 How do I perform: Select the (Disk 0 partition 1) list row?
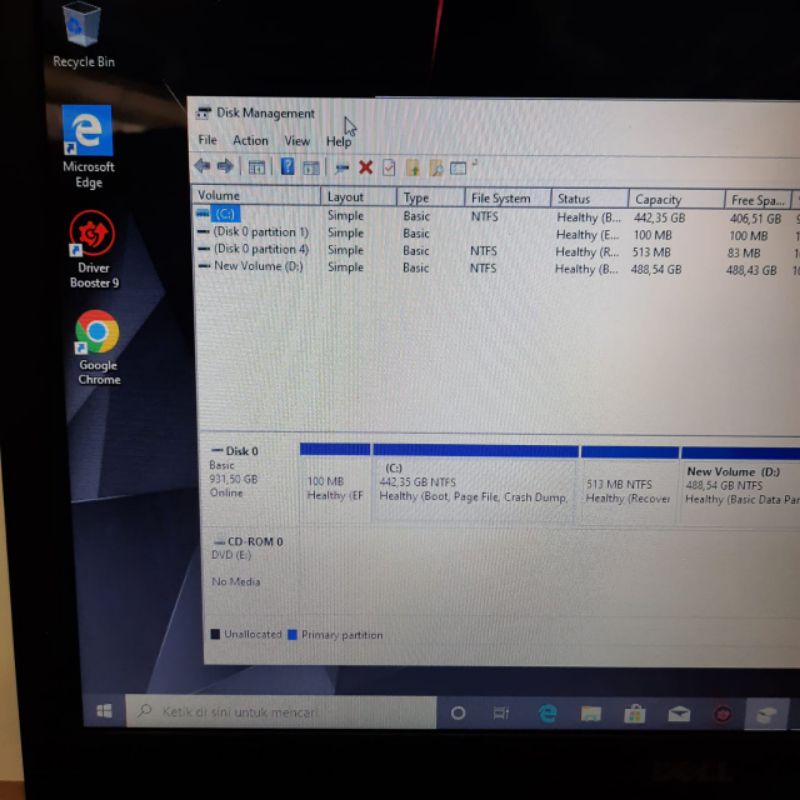[260, 232]
